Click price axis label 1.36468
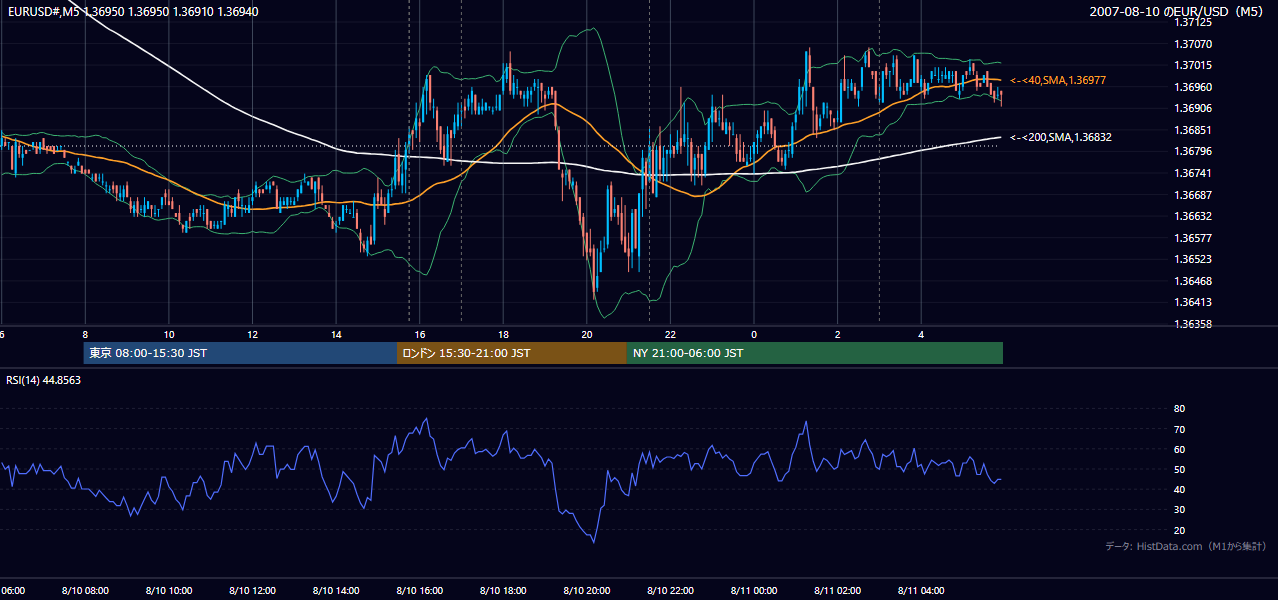This screenshot has width=1278, height=600. (1193, 281)
